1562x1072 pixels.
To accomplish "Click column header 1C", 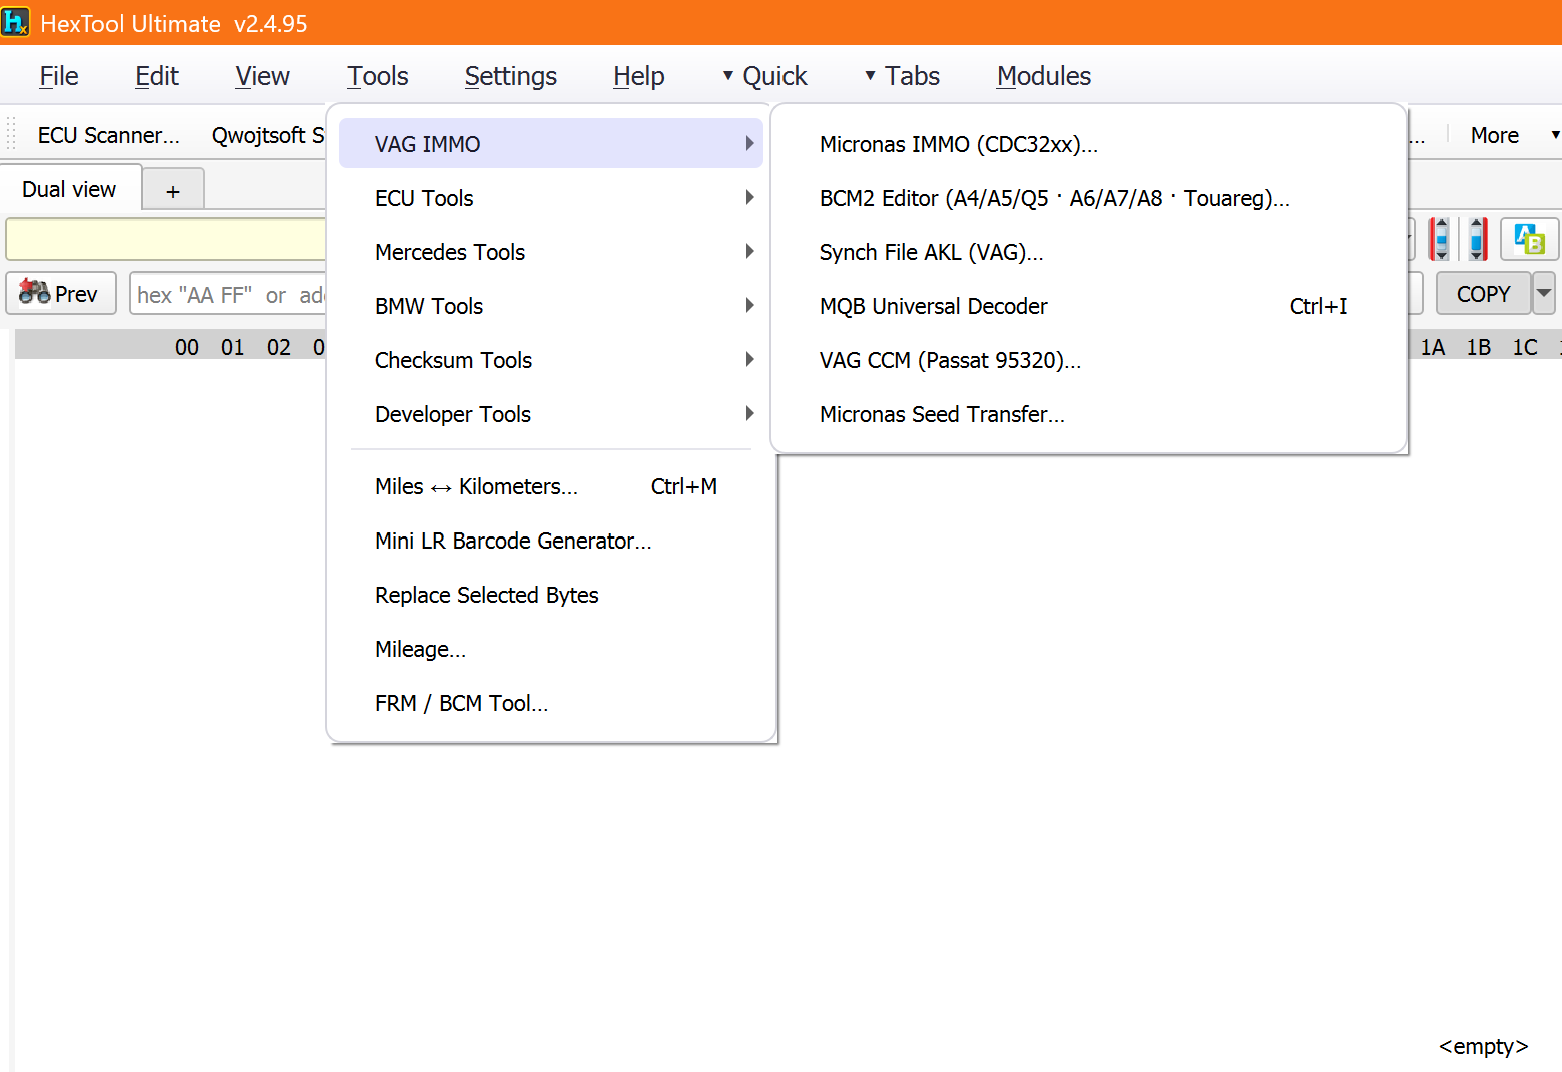I will click(1525, 346).
